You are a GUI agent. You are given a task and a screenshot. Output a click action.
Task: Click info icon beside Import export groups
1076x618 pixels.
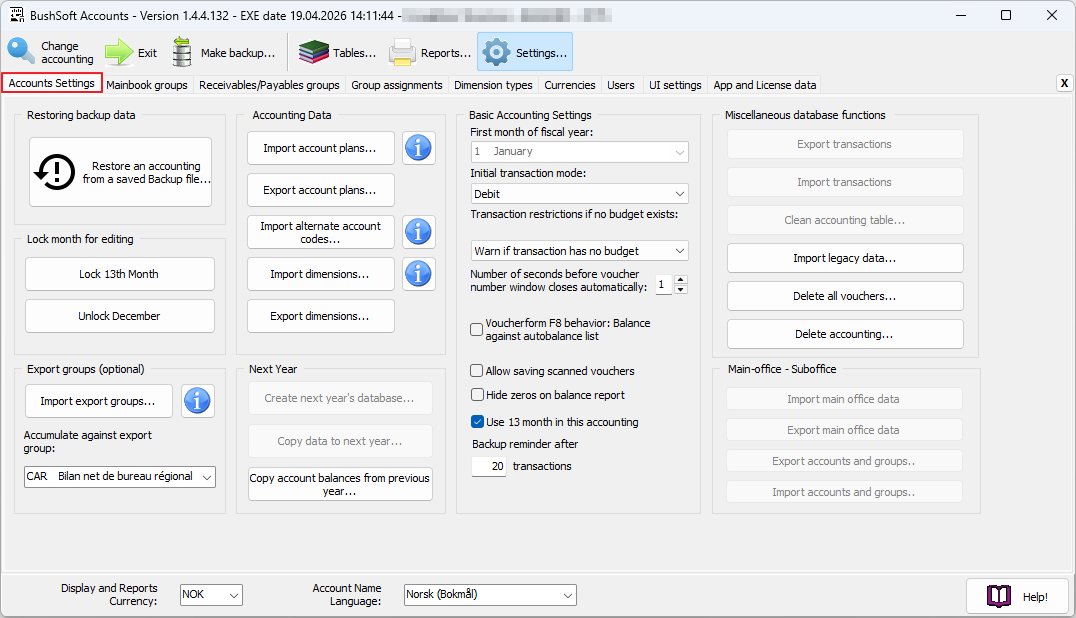pos(198,401)
